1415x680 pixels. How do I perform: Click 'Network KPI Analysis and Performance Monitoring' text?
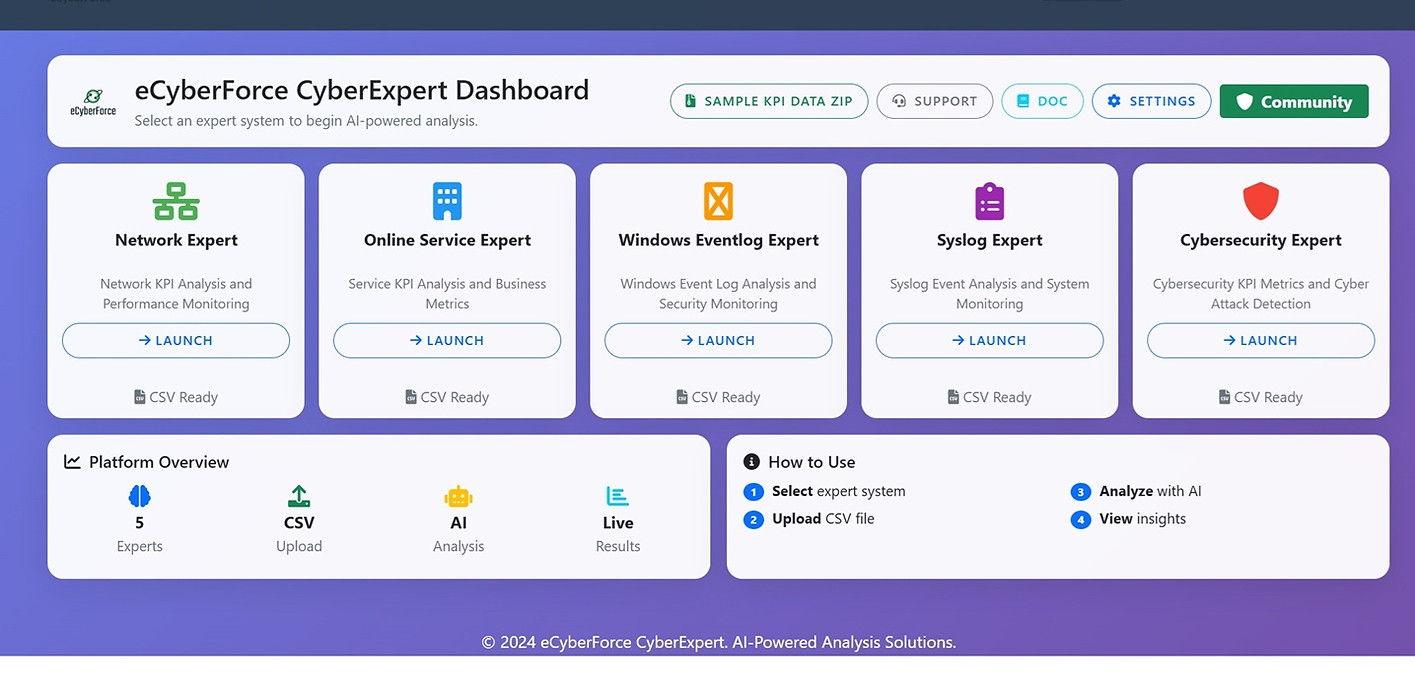[176, 294]
